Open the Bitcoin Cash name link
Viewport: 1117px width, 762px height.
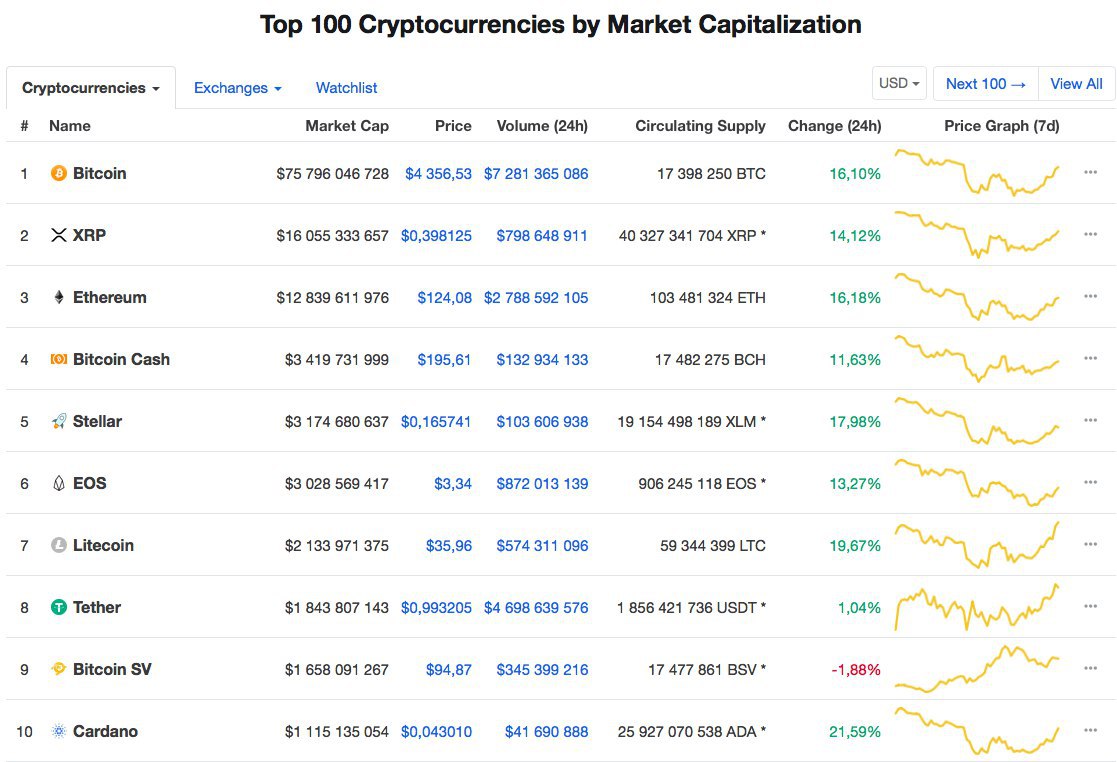[x=121, y=359]
